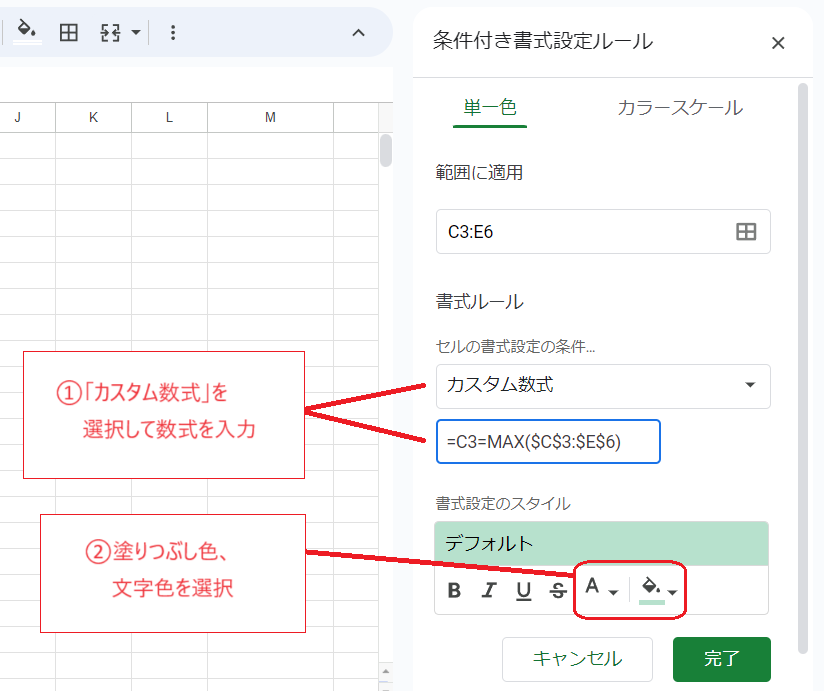Toggle strikethrough in formatting style
The height and width of the screenshot is (691, 824).
[558, 591]
